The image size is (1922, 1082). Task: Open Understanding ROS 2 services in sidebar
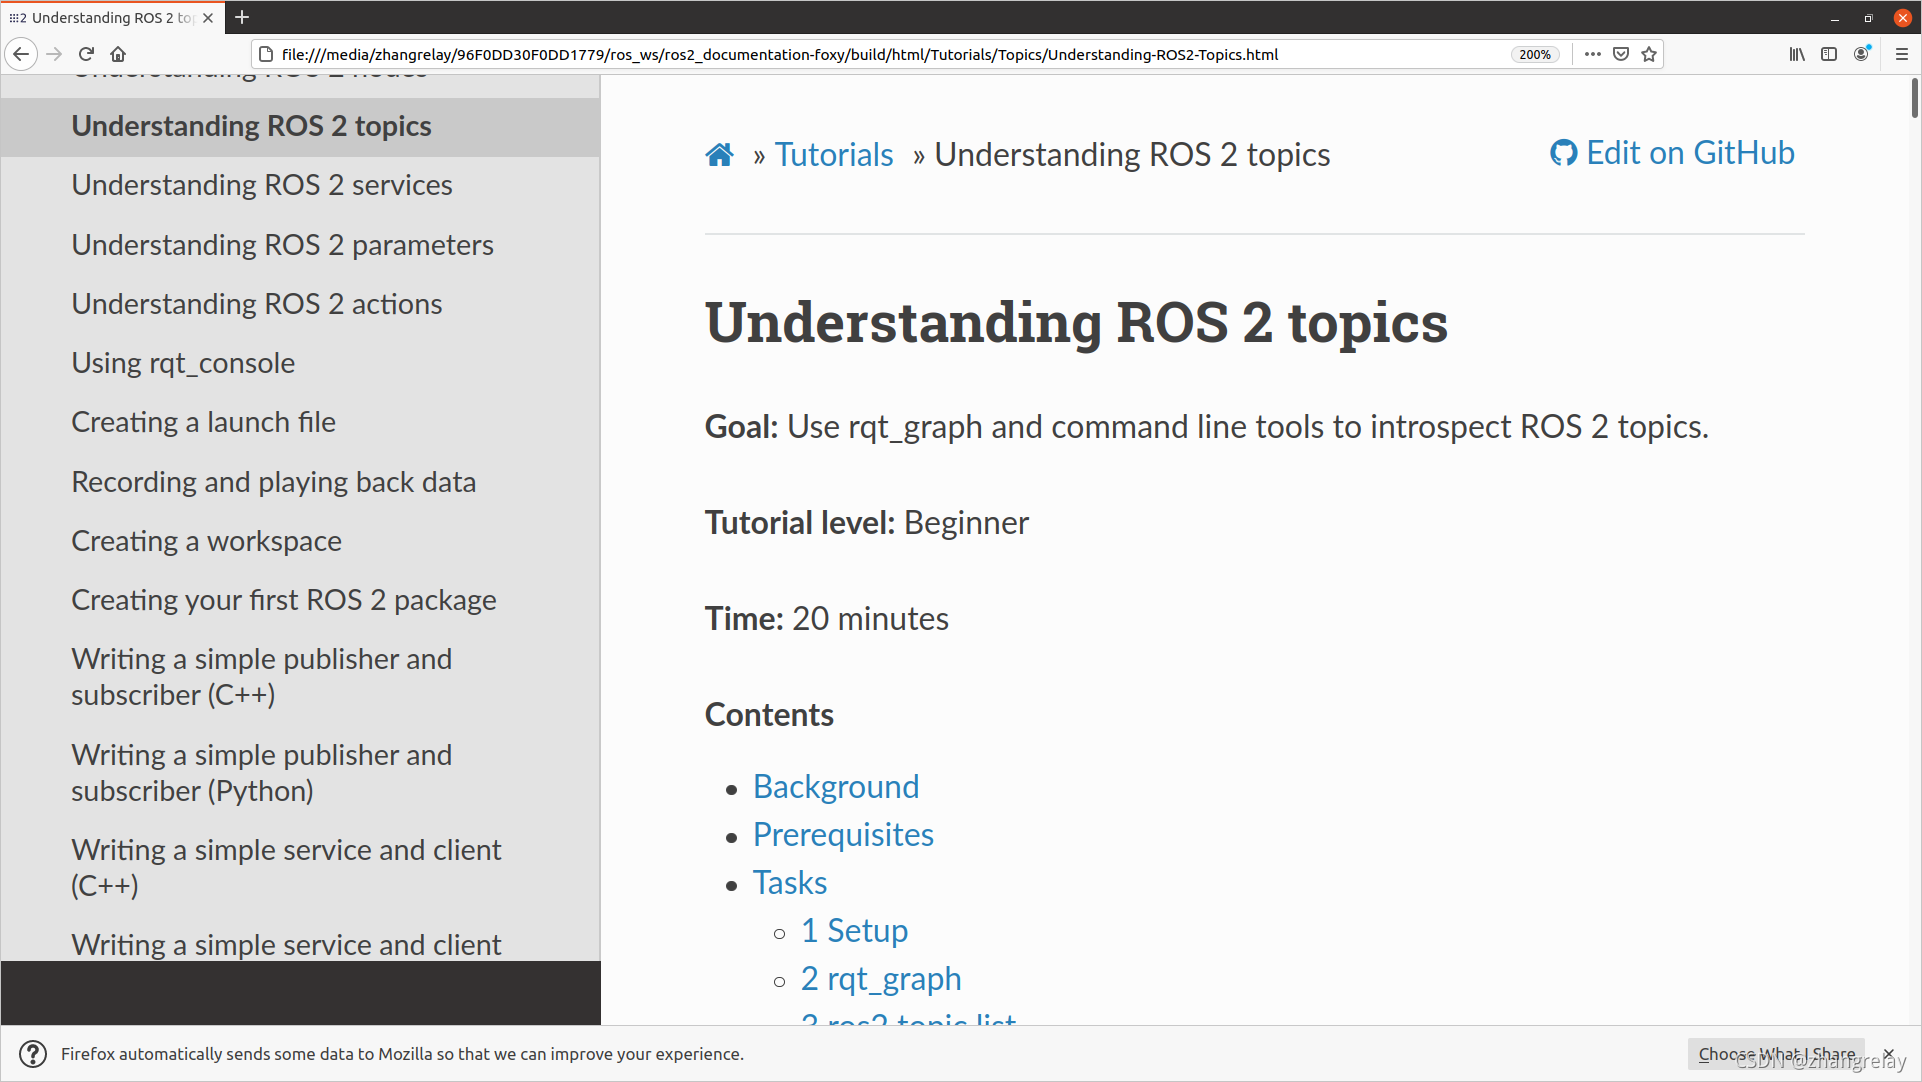point(262,185)
